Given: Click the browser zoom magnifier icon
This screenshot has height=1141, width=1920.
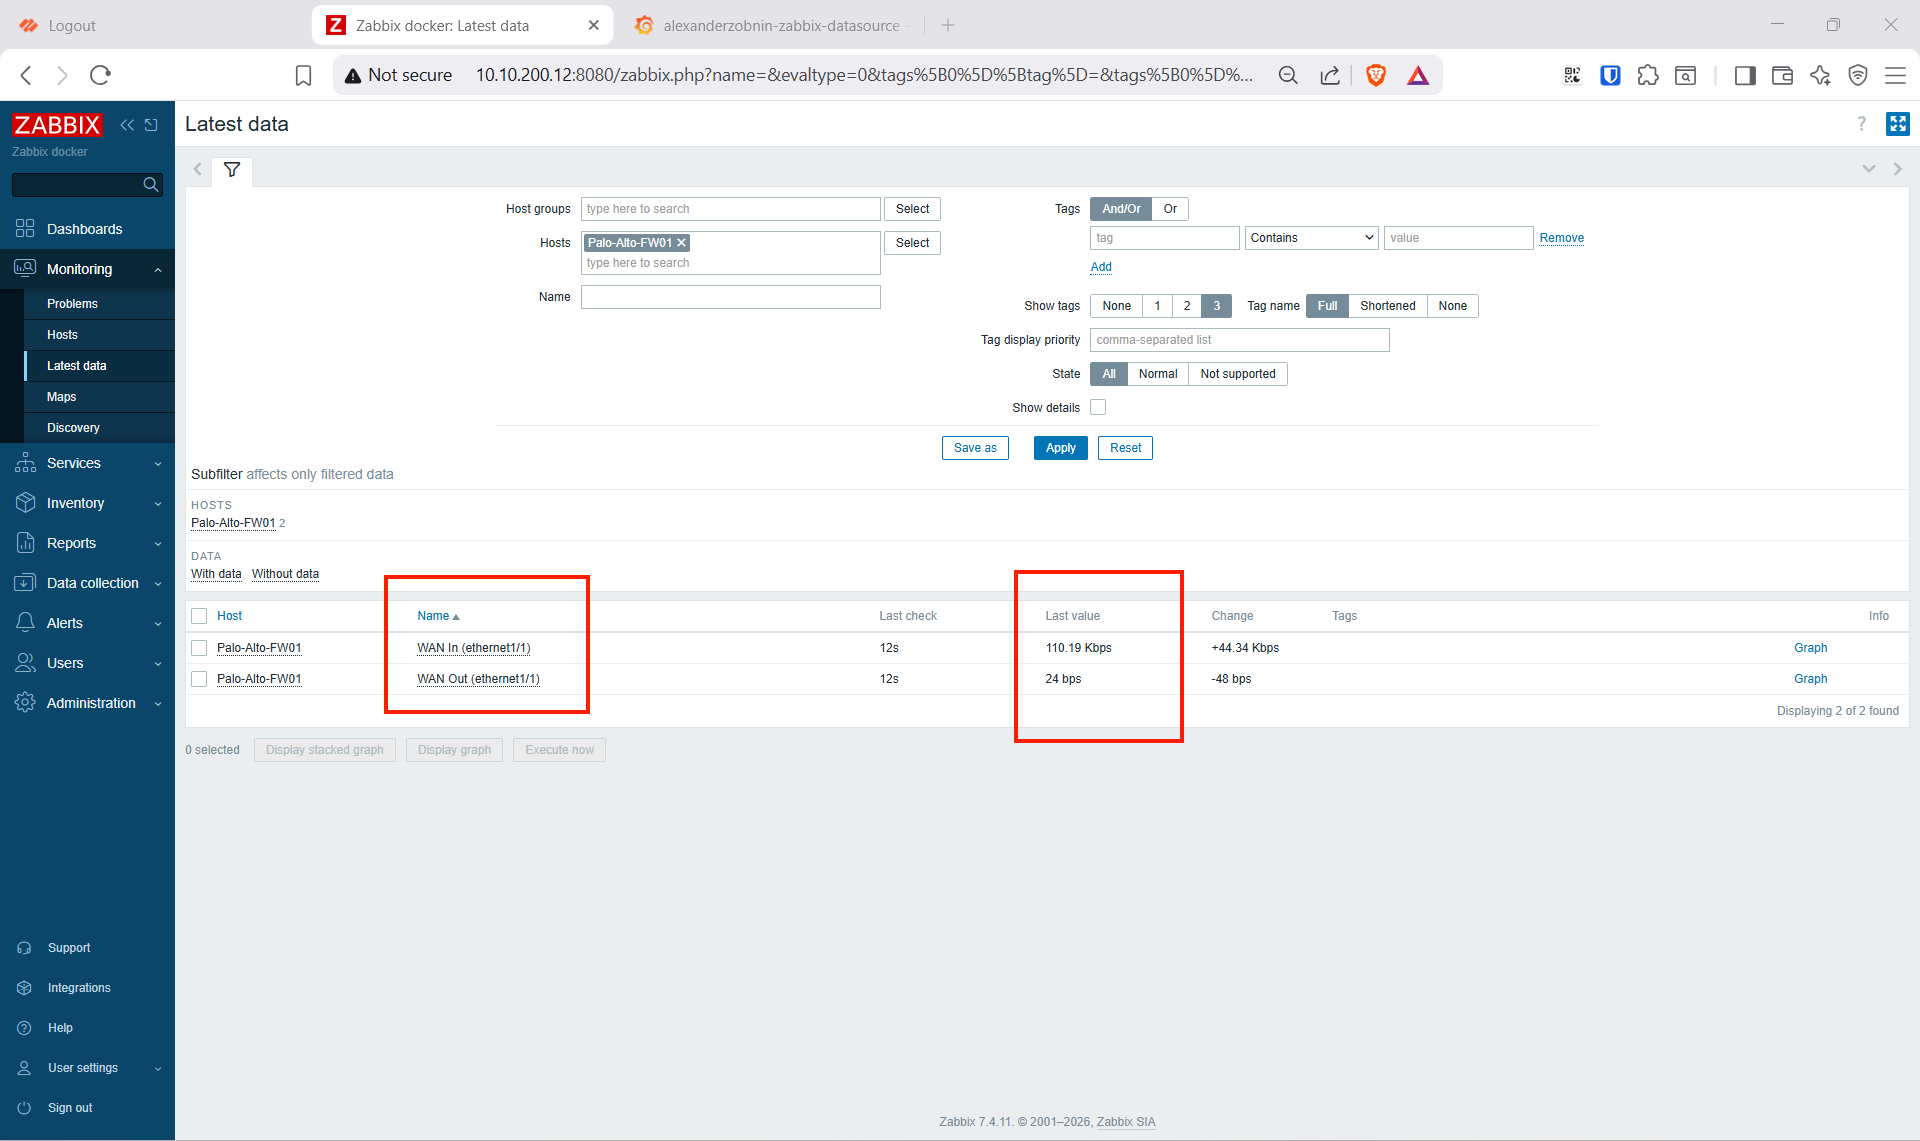Looking at the screenshot, I should coord(1288,75).
